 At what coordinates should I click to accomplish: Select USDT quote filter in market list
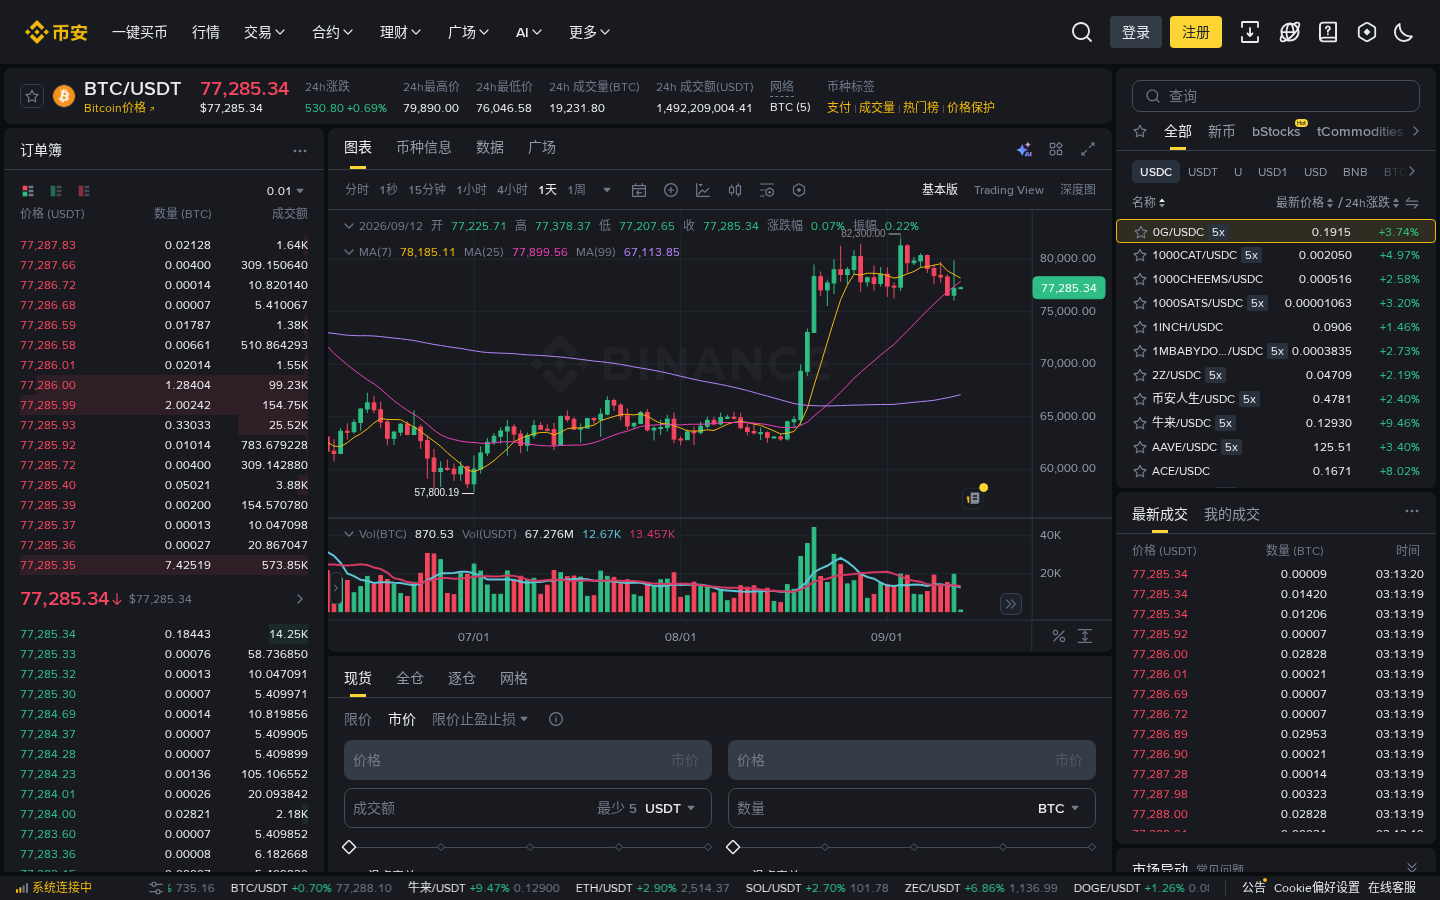coord(1203,172)
